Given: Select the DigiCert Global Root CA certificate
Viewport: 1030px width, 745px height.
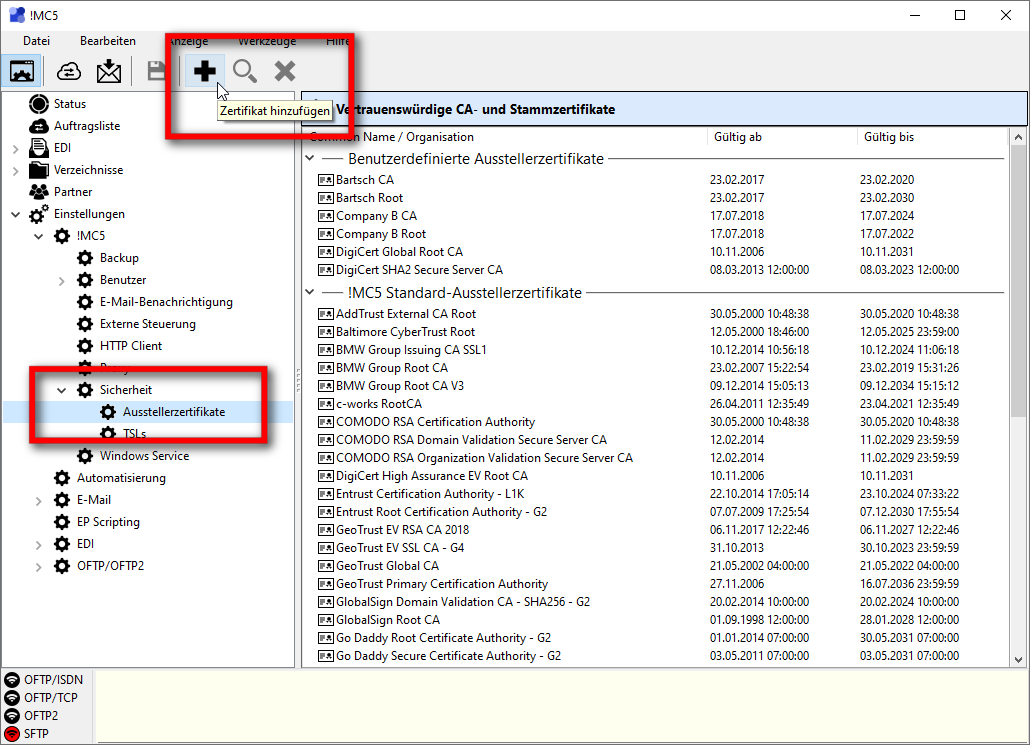Looking at the screenshot, I should pyautogui.click(x=399, y=252).
